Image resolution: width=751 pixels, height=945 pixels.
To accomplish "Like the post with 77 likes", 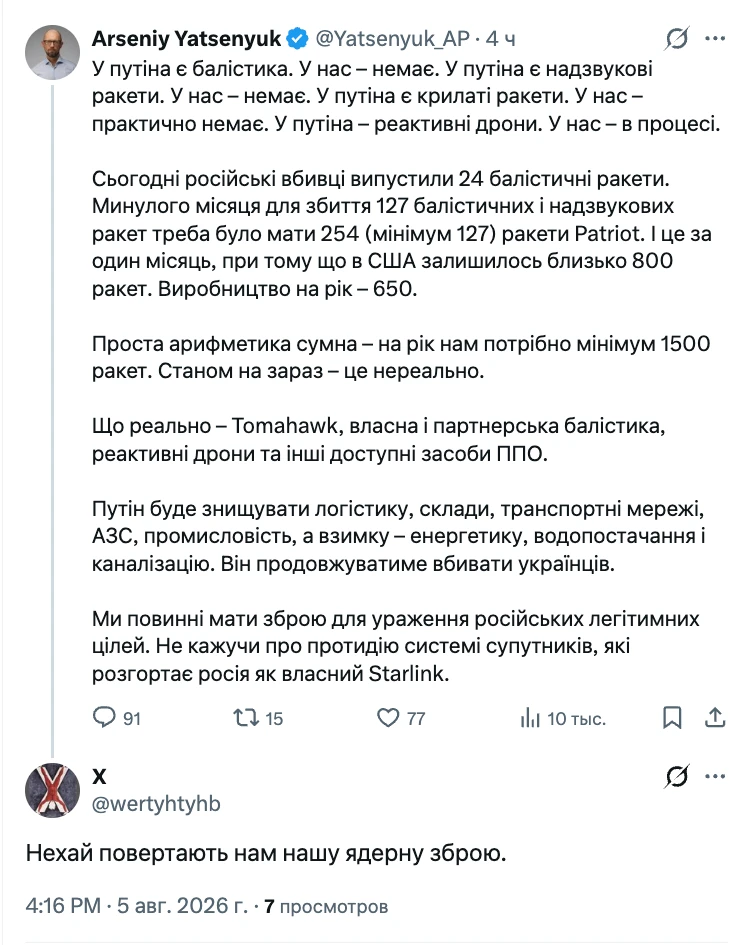I will point(401,718).
